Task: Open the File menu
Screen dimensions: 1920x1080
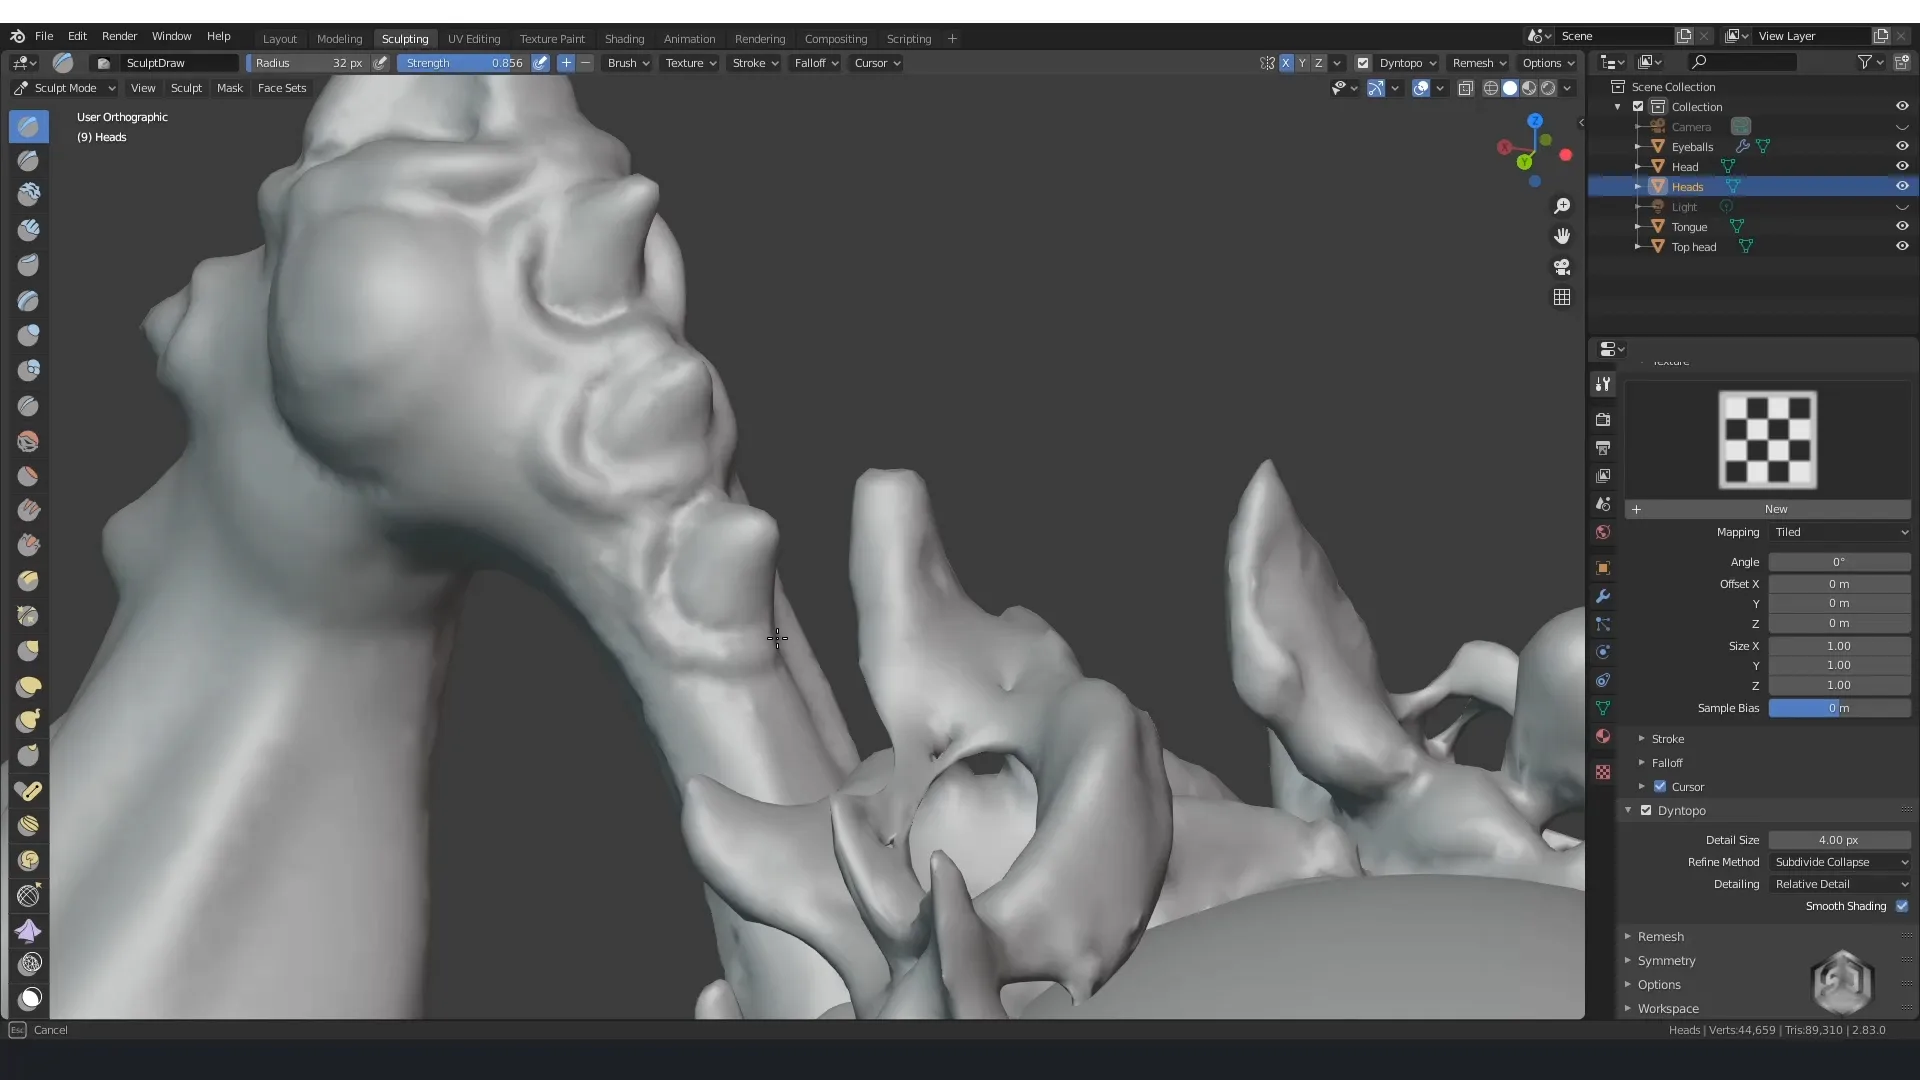Action: pos(44,36)
